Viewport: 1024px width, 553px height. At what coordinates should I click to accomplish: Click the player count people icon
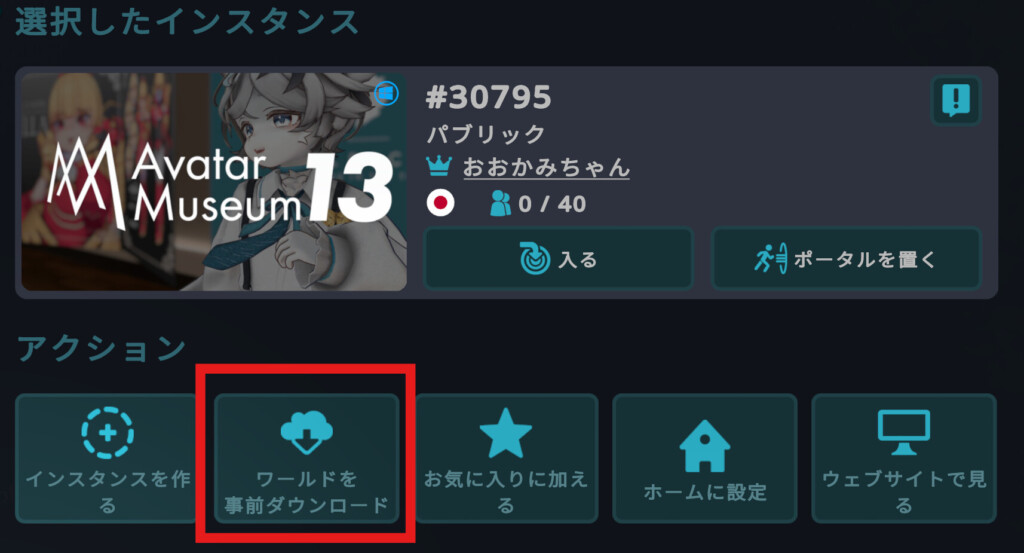click(x=500, y=204)
